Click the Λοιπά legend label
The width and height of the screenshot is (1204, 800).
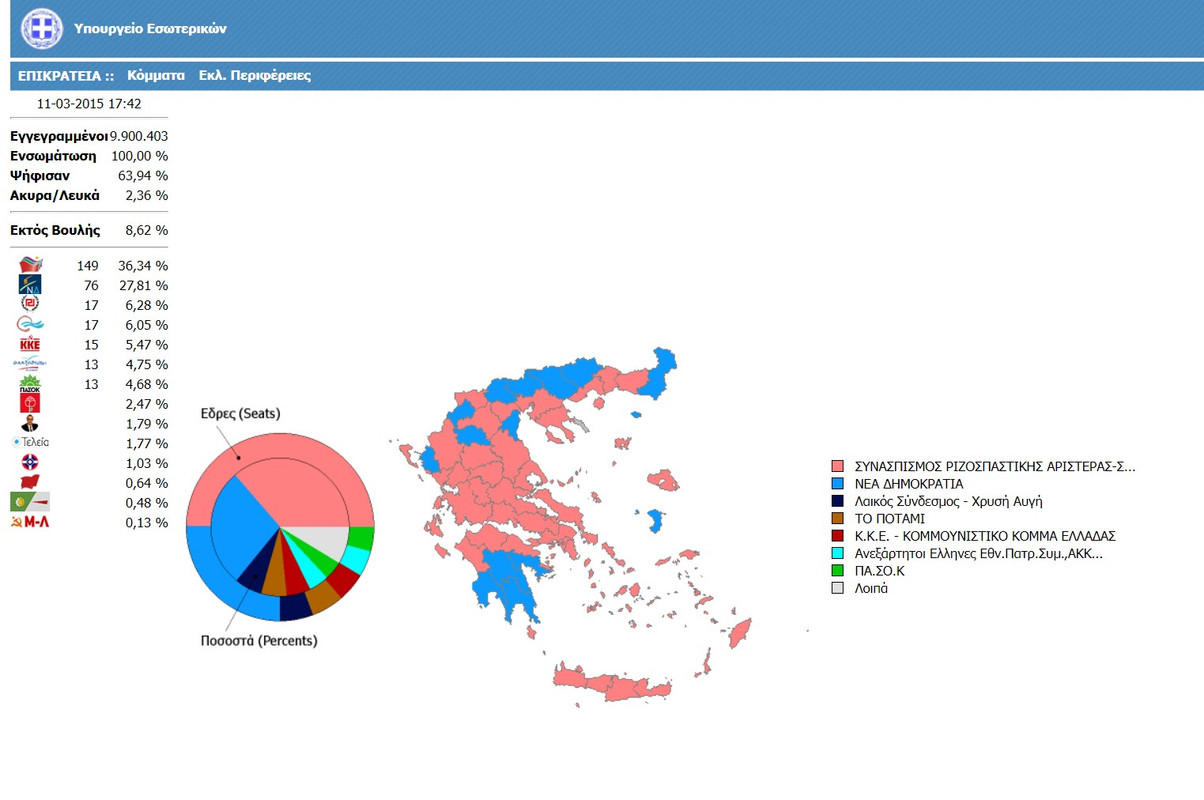[871, 589]
